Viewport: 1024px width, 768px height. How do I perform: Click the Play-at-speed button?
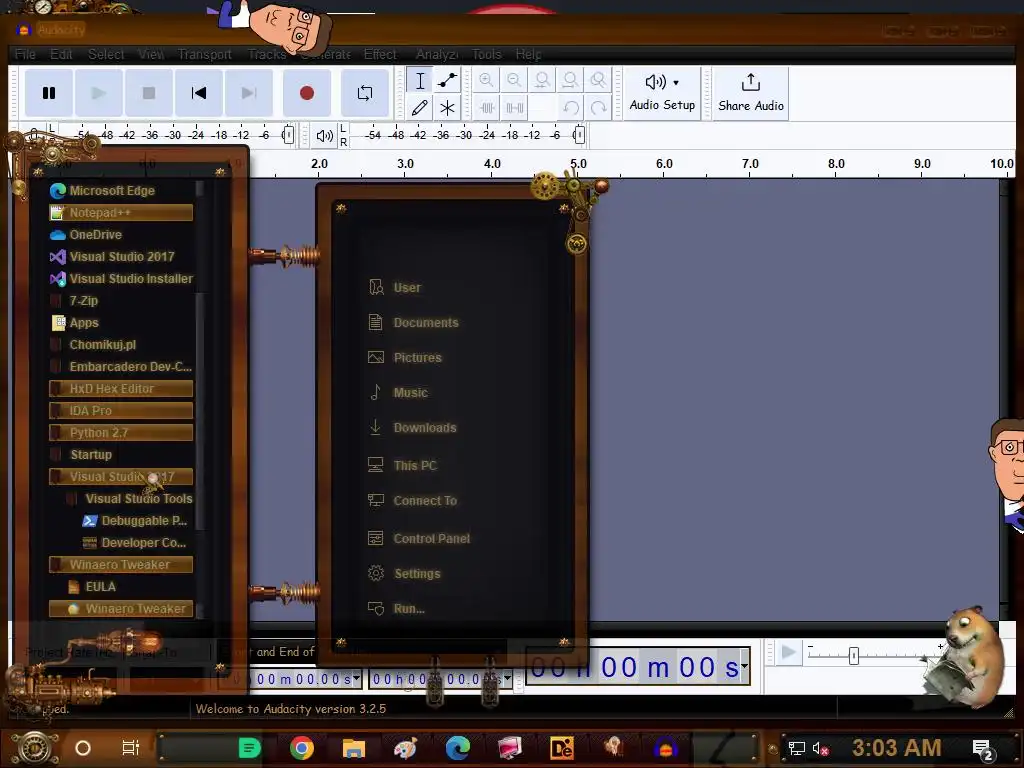coord(789,652)
